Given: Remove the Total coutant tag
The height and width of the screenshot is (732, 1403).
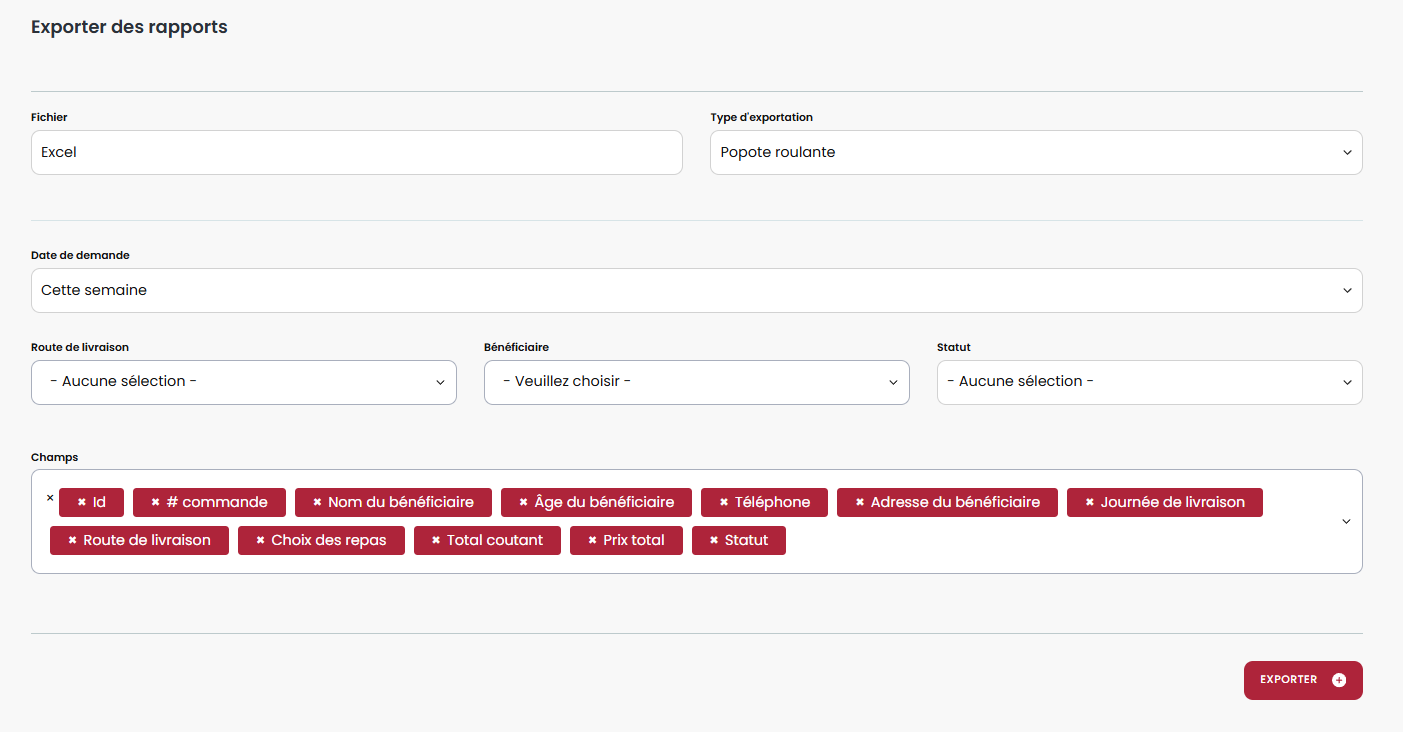Looking at the screenshot, I should (x=436, y=541).
